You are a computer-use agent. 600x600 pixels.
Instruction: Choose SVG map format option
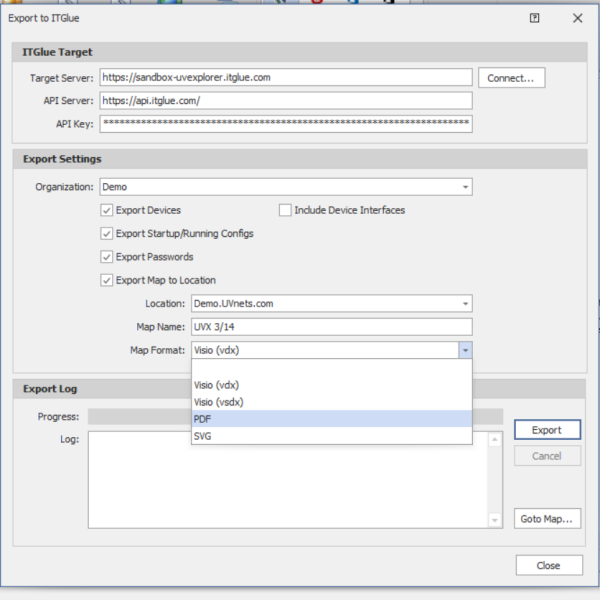[x=332, y=436]
